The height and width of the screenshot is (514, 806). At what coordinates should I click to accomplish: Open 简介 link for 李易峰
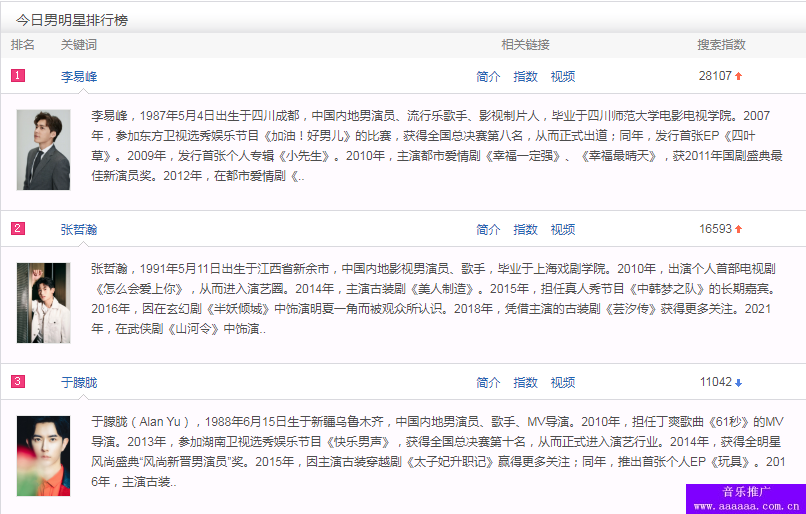pyautogui.click(x=488, y=77)
